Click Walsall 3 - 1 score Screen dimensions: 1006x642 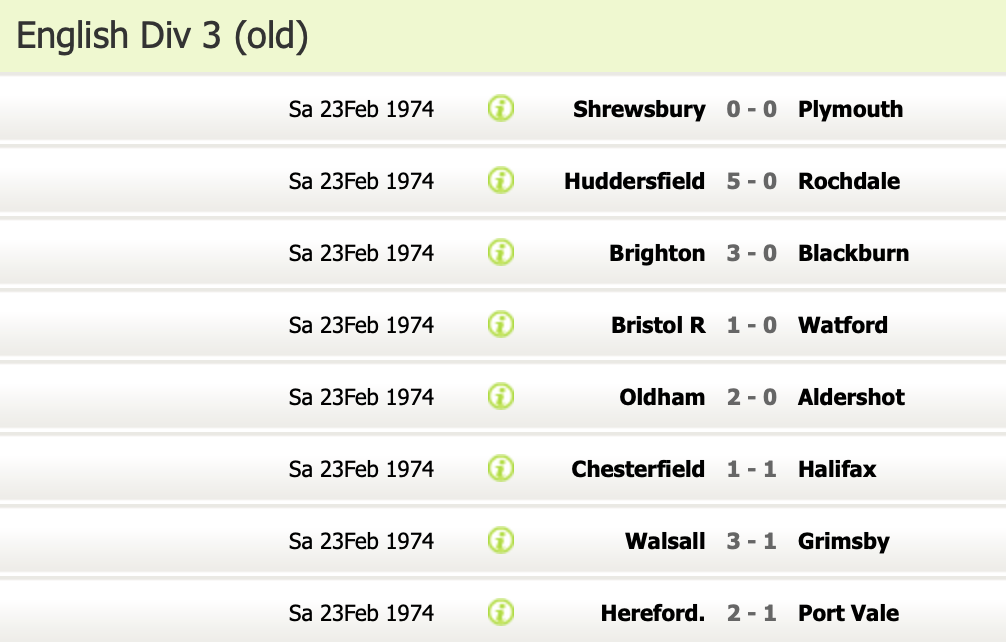751,541
